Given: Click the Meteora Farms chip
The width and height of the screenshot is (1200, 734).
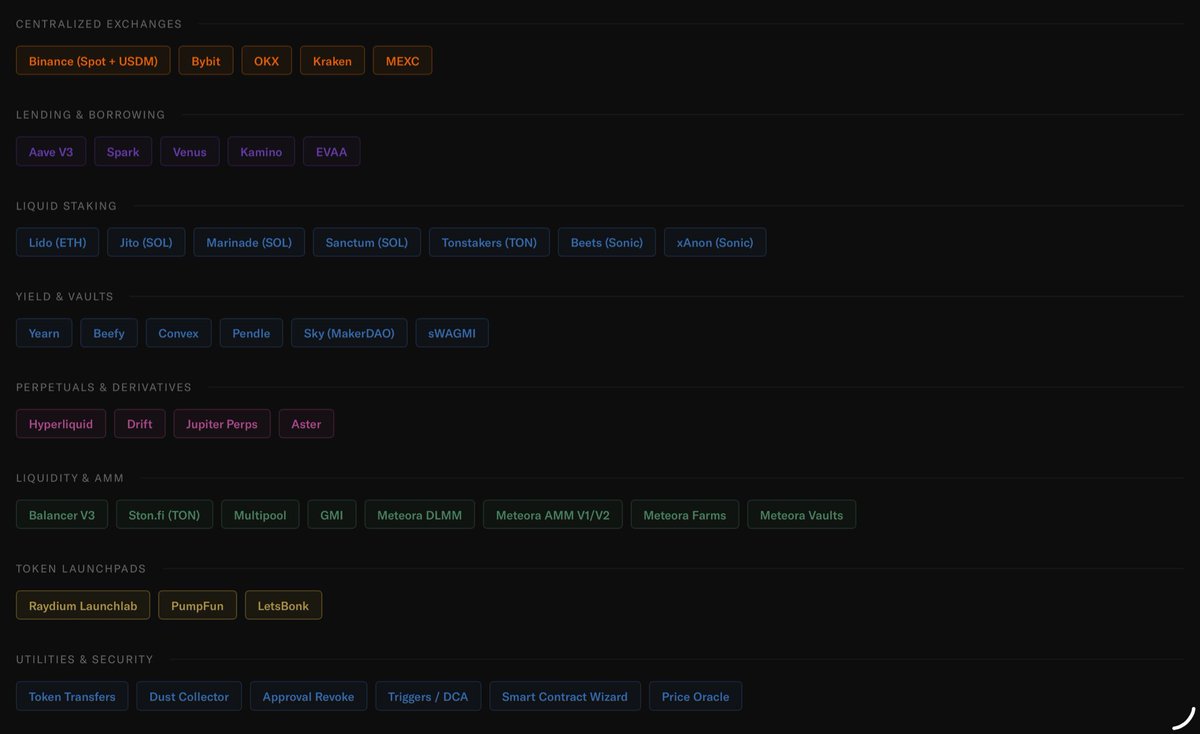Looking at the screenshot, I should [685, 515].
